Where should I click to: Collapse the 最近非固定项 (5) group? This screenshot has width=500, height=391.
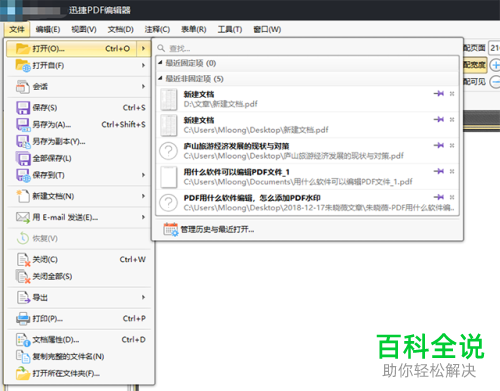[x=160, y=78]
